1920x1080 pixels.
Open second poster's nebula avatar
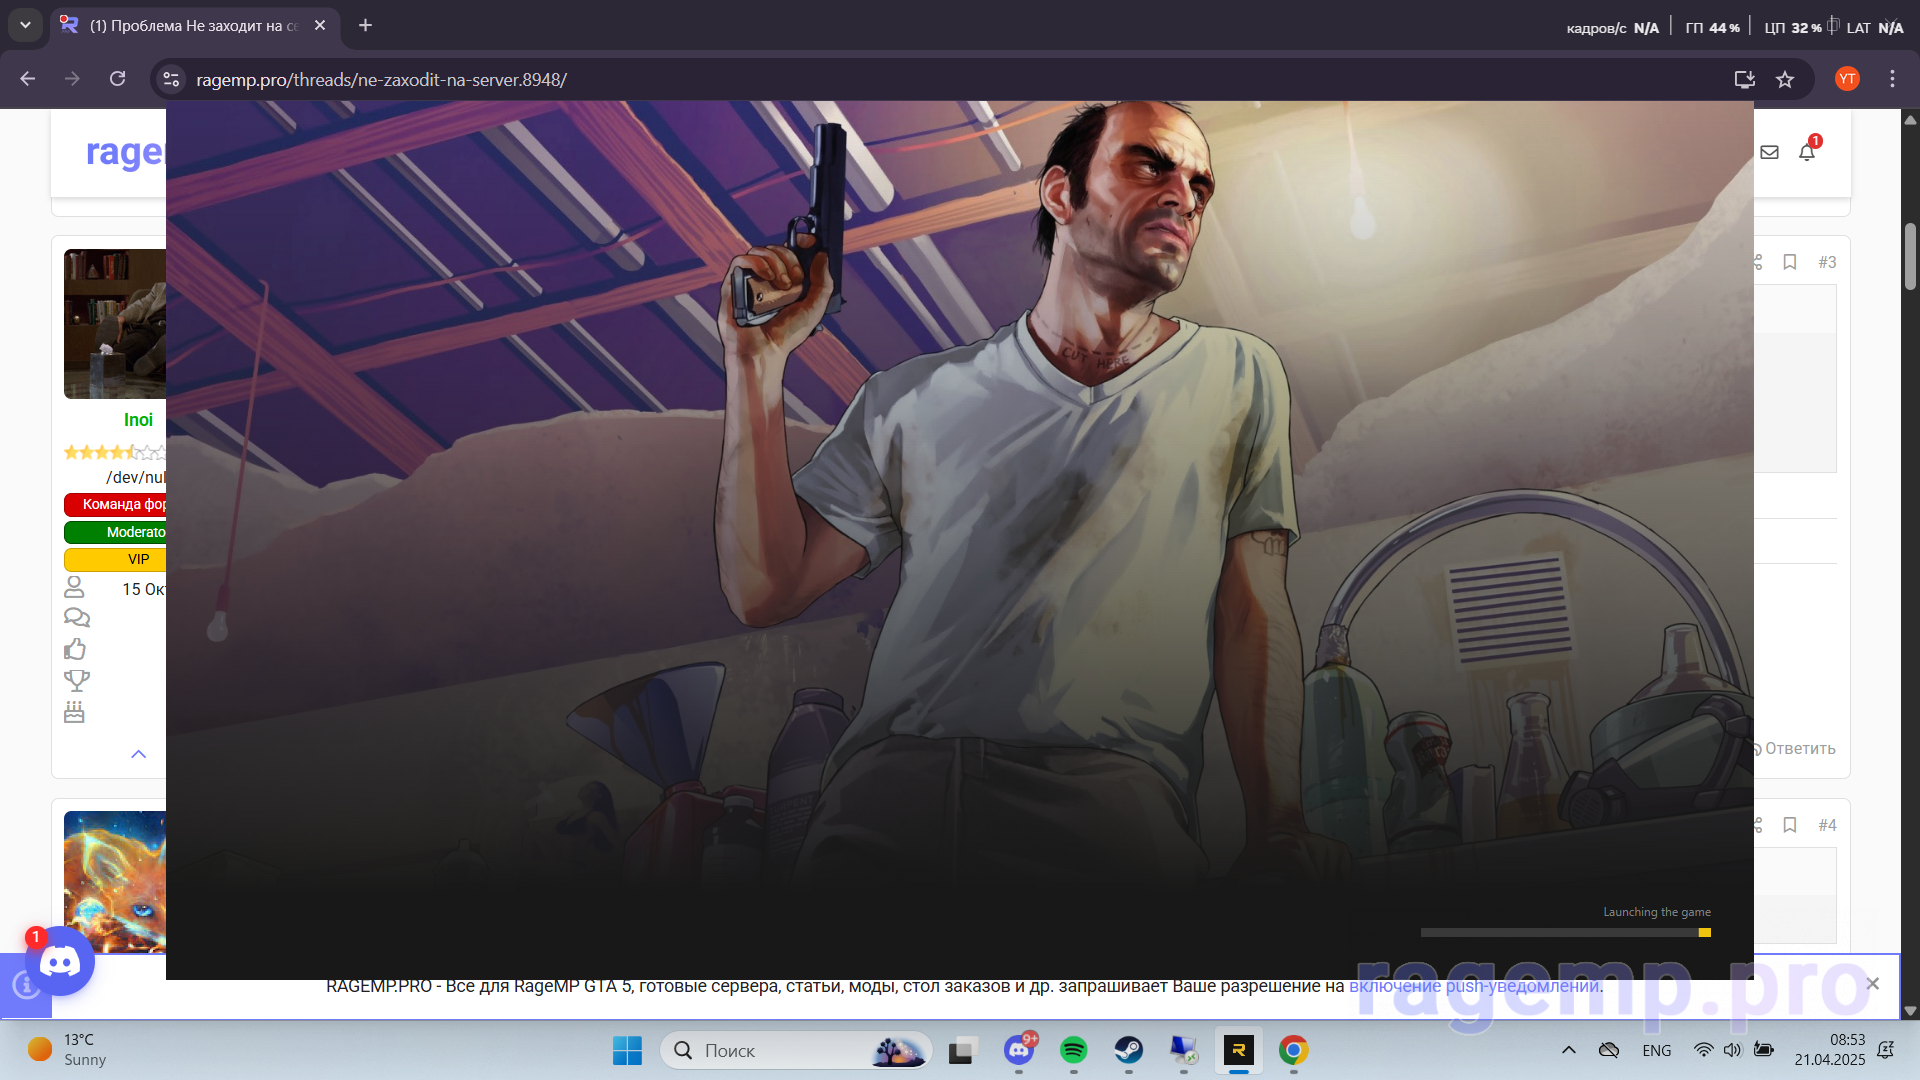[115, 882]
